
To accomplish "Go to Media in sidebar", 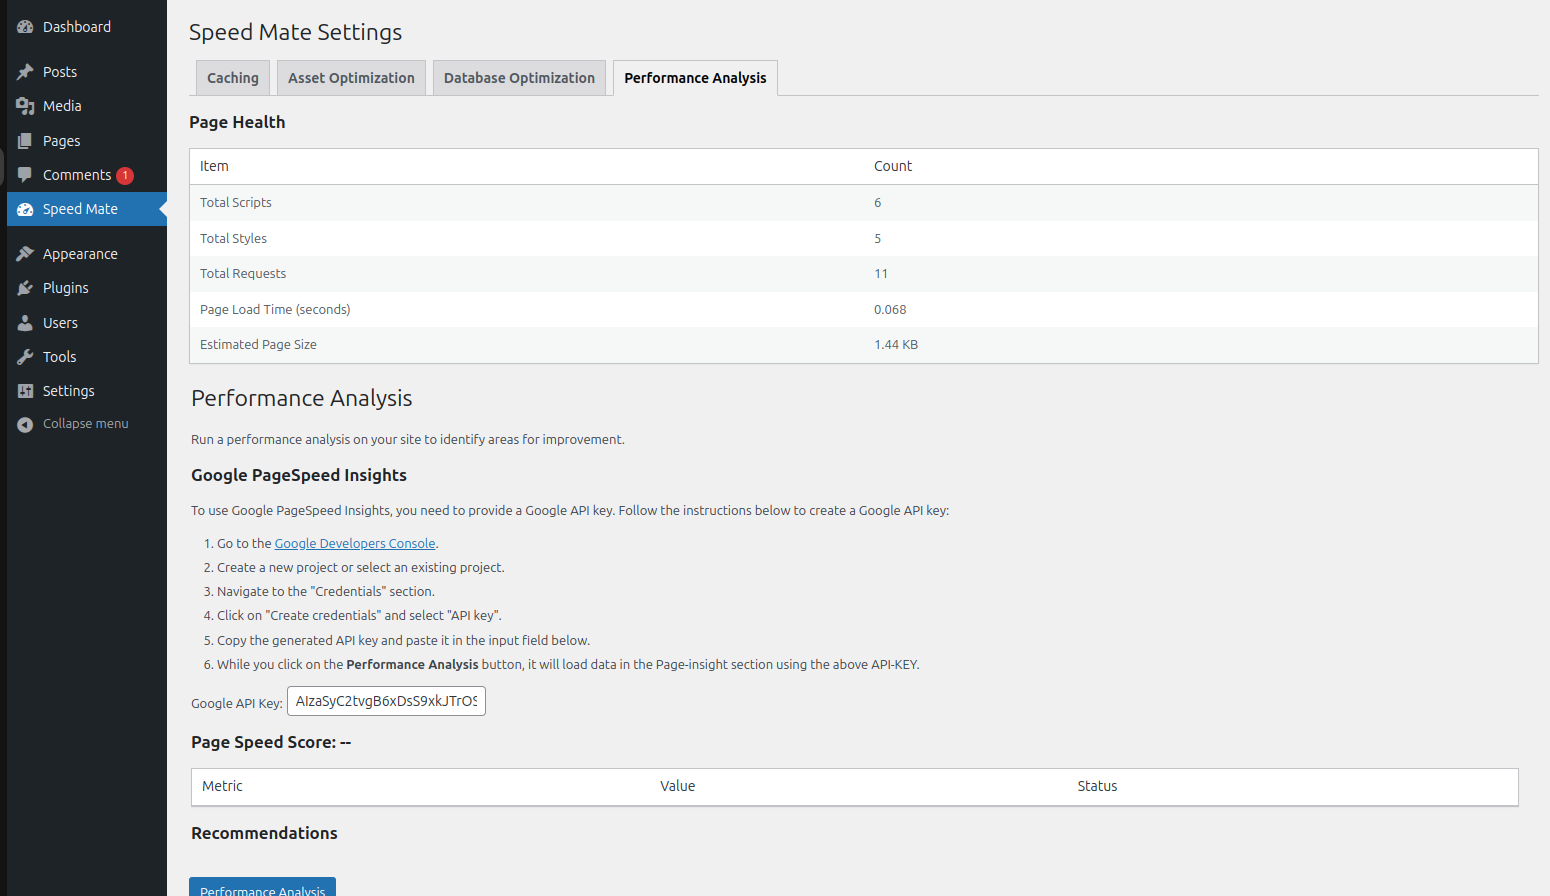I will click(87, 106).
